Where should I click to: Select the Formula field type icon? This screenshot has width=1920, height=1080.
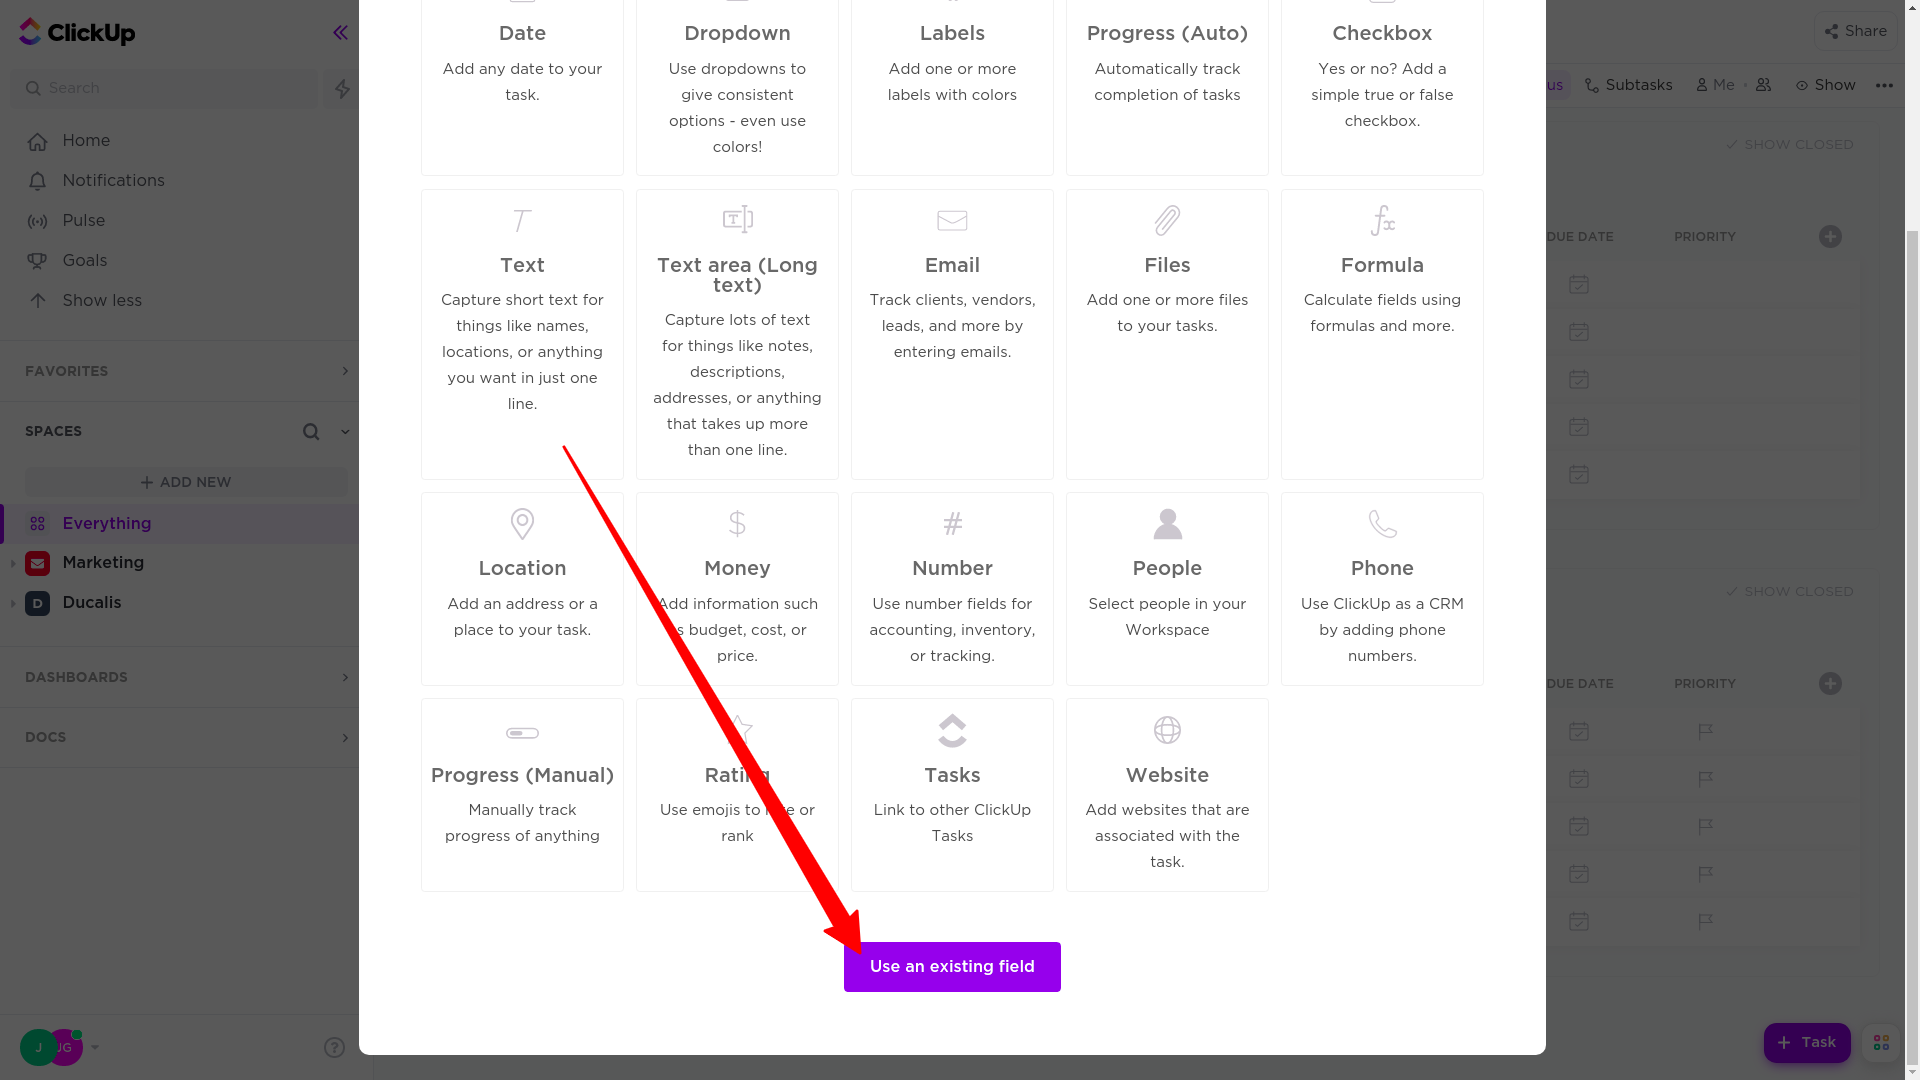1382,220
